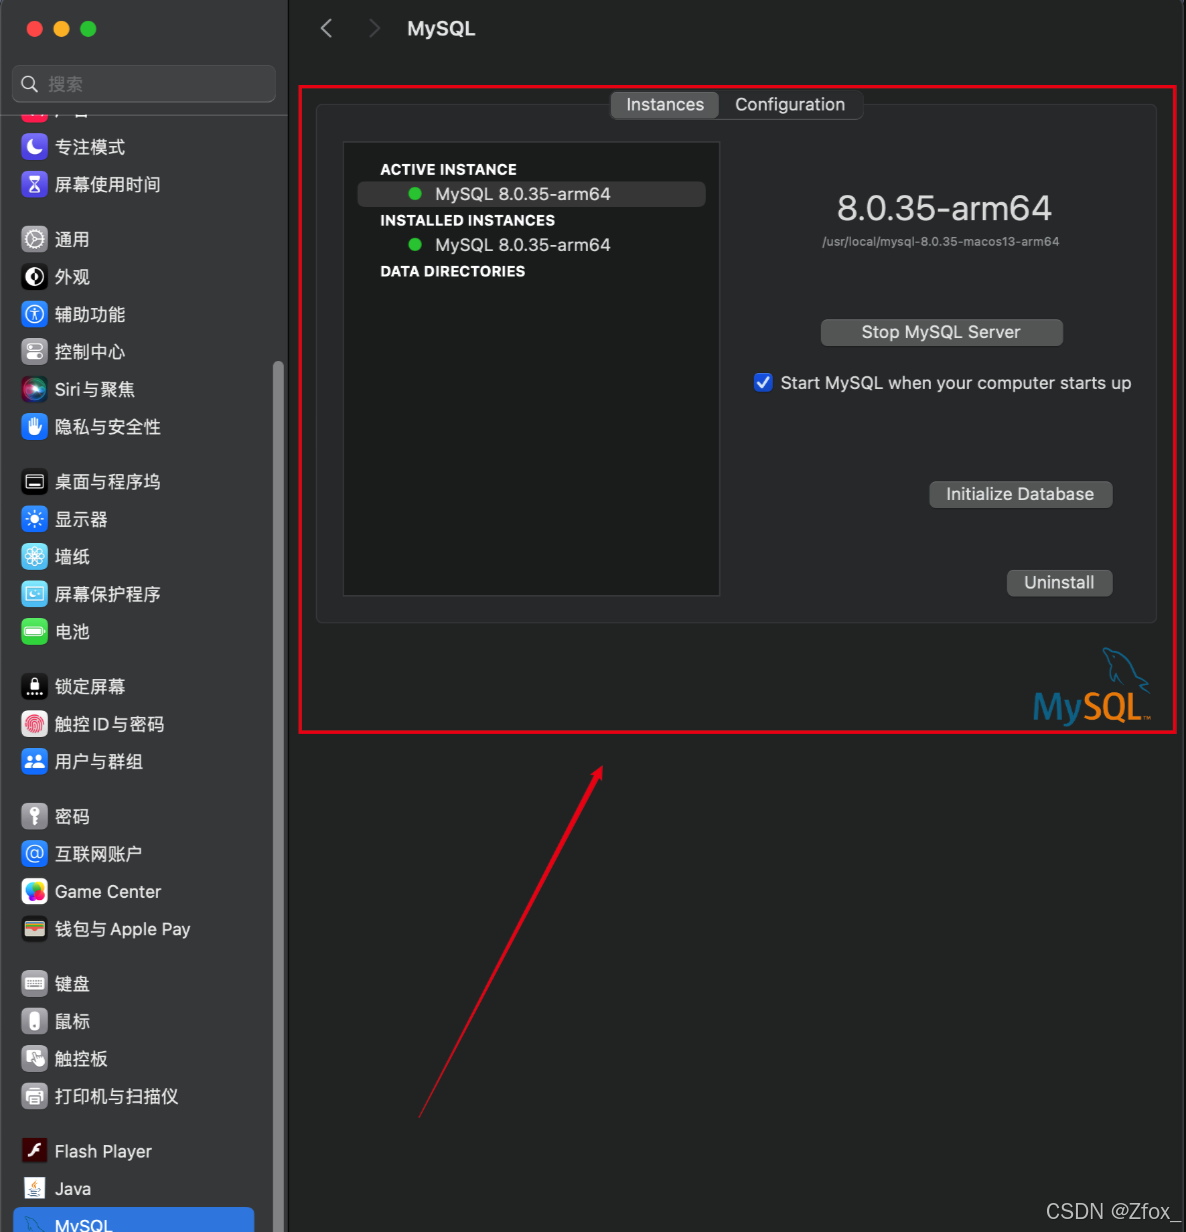This screenshot has height=1232, width=1186.
Task: Open Desktop & Dock (桌面与程序坞) icon
Action: 35,482
